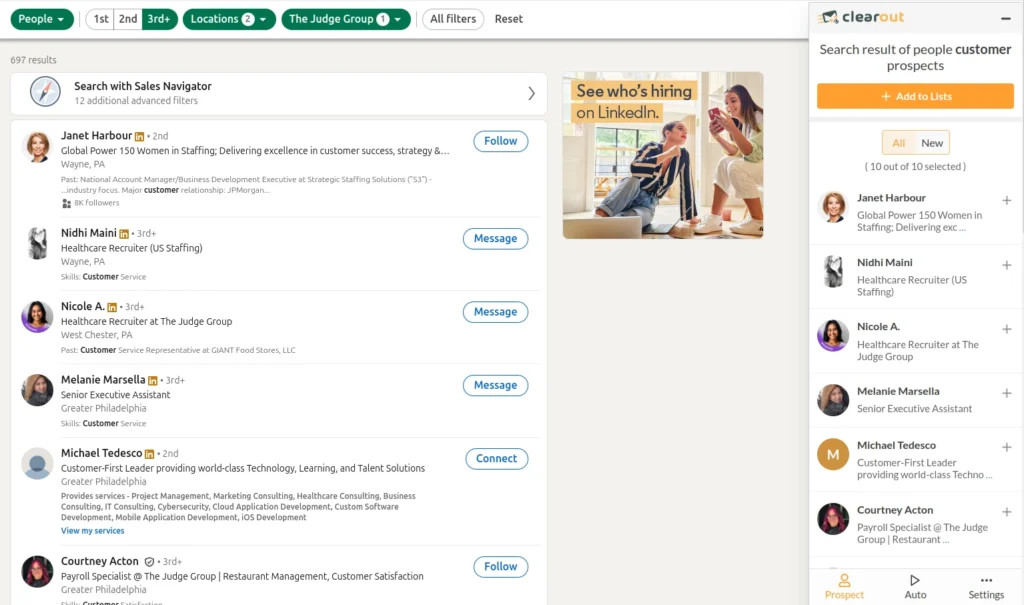
Task: Add Nicole A. with Clearout plus icon
Action: [x=1006, y=329]
